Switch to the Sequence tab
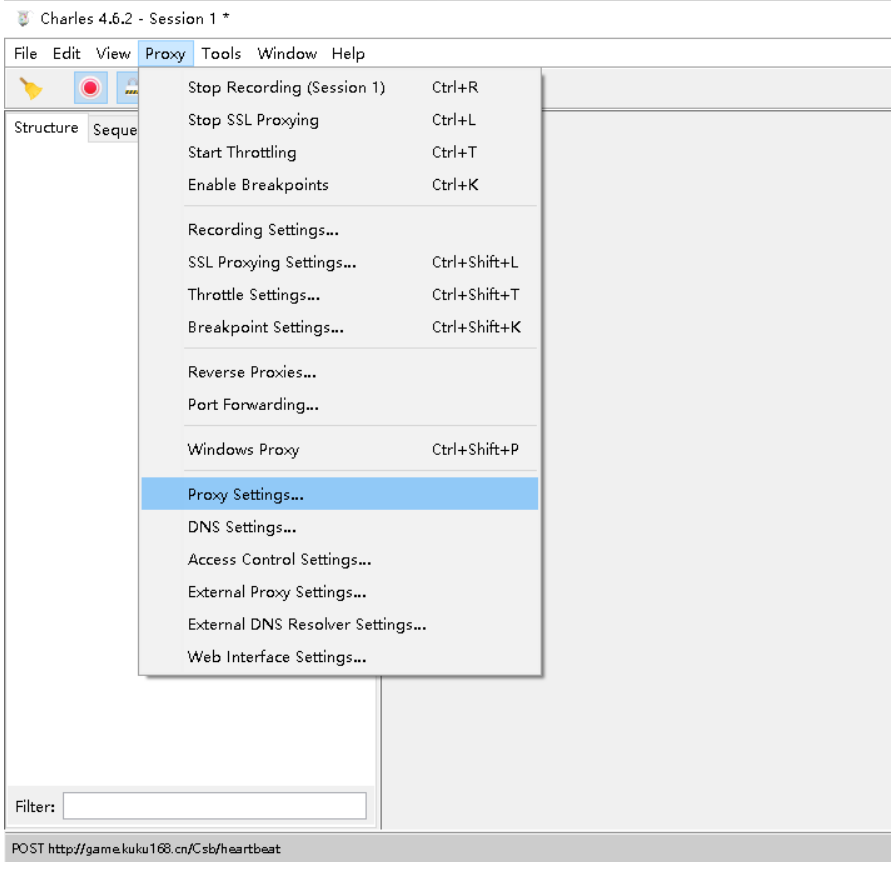 (114, 130)
